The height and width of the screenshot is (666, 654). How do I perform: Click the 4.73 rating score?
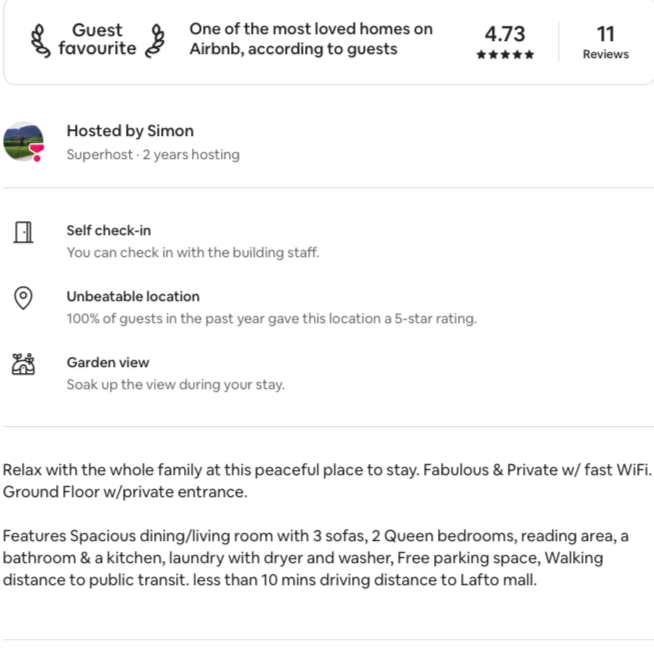point(505,34)
